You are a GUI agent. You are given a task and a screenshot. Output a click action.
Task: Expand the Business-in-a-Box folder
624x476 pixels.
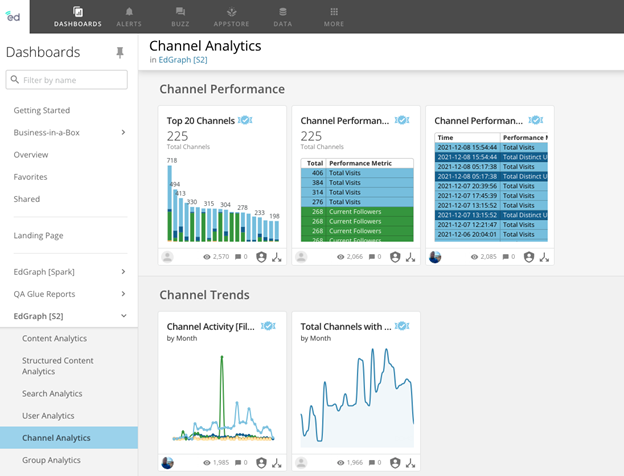point(123,132)
